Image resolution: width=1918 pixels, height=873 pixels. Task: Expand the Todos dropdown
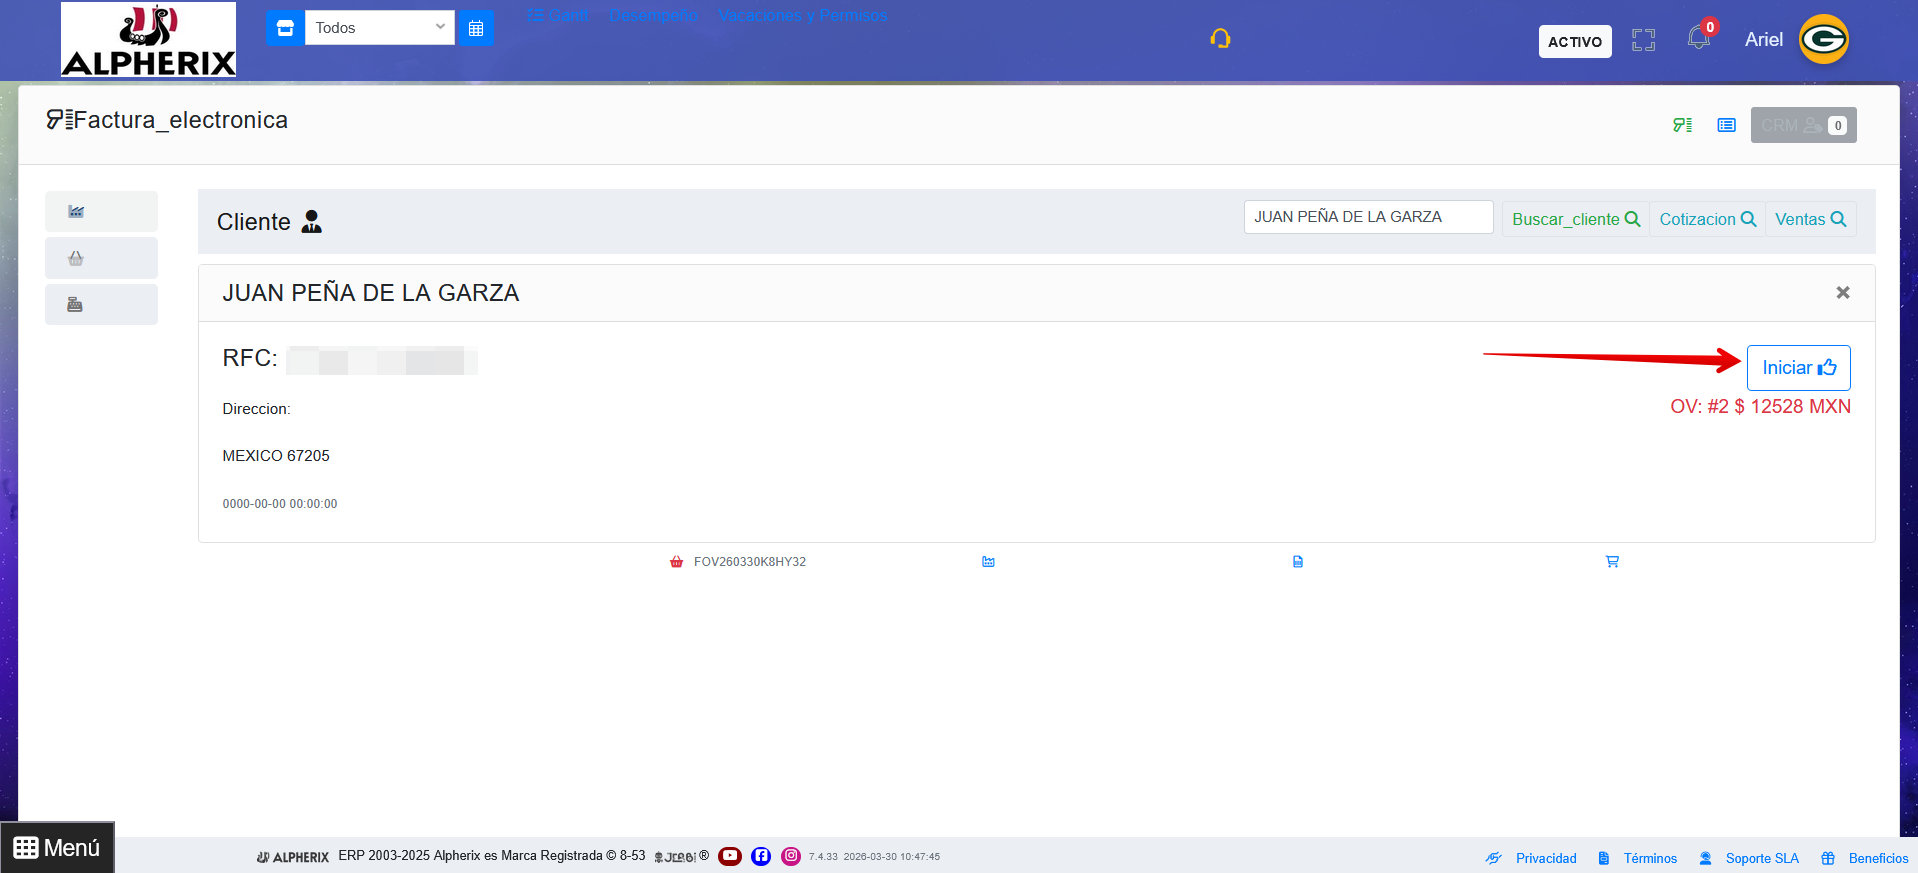[x=379, y=28]
